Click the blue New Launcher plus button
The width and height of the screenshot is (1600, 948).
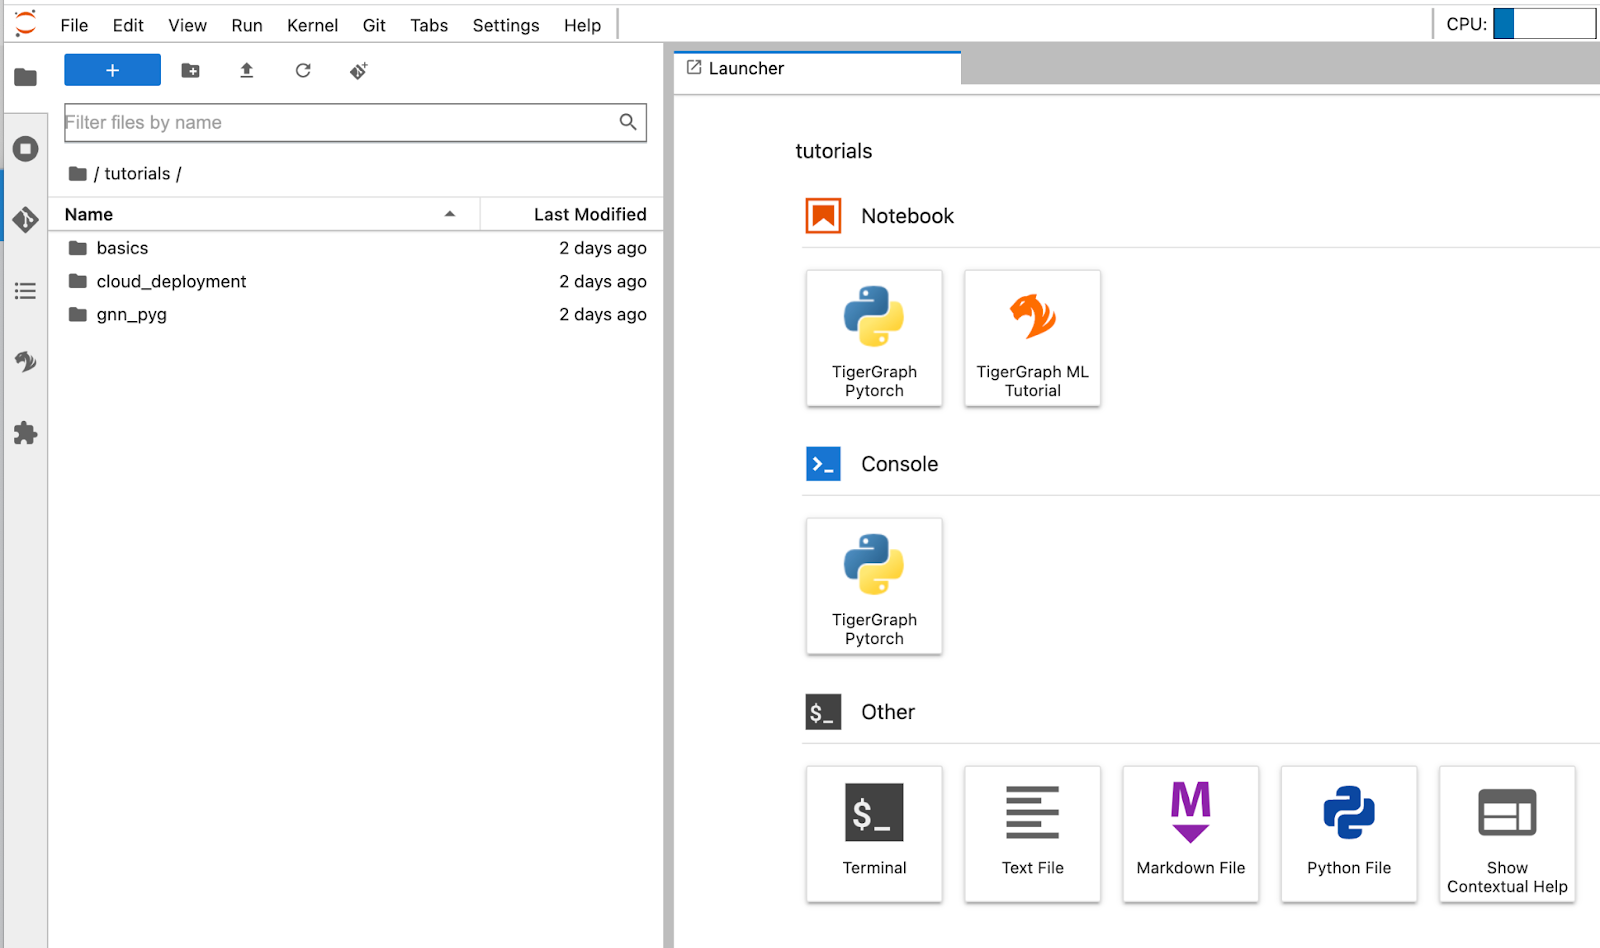point(112,70)
